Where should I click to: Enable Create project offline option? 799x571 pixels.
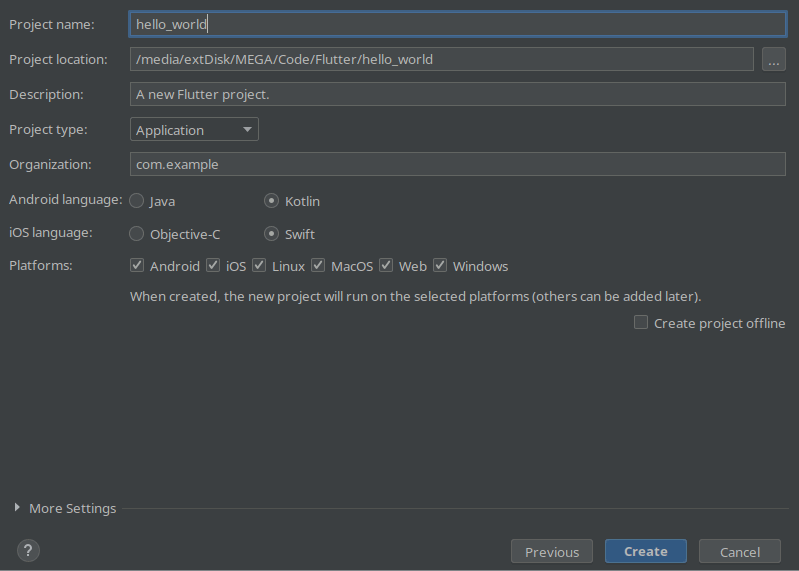(x=641, y=322)
